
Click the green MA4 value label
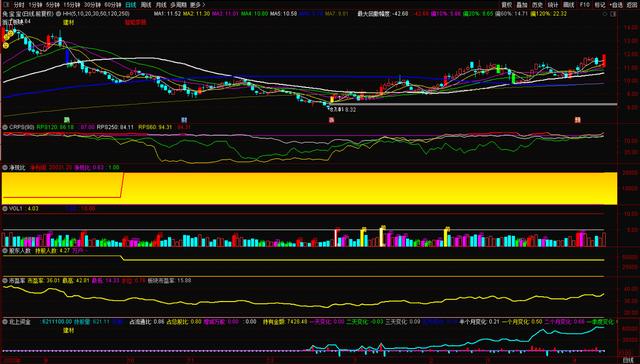[254, 13]
